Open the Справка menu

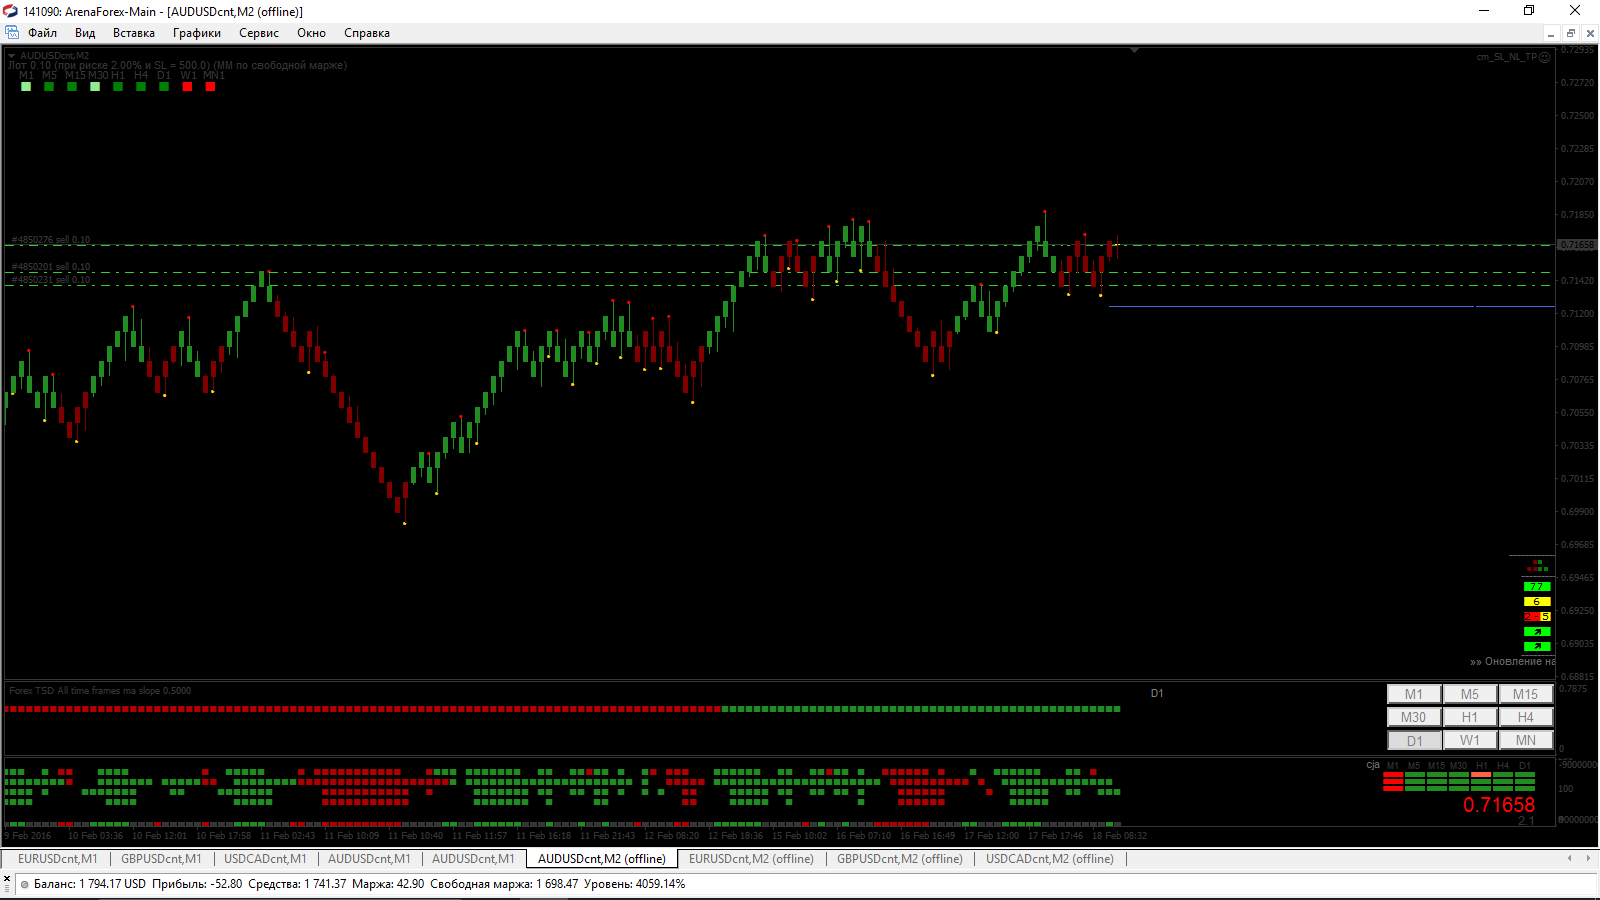tap(367, 33)
